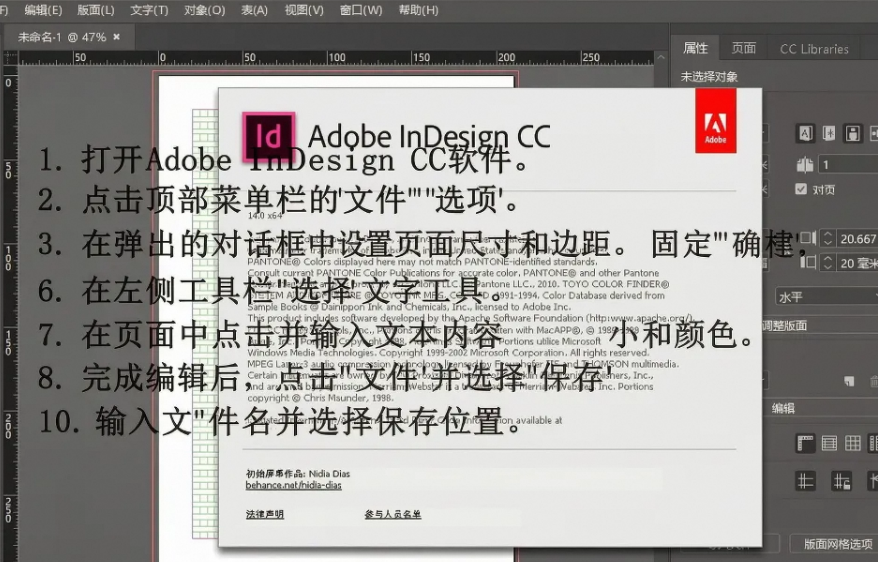
Task: Open the 水平 direction dropdown
Action: point(826,297)
